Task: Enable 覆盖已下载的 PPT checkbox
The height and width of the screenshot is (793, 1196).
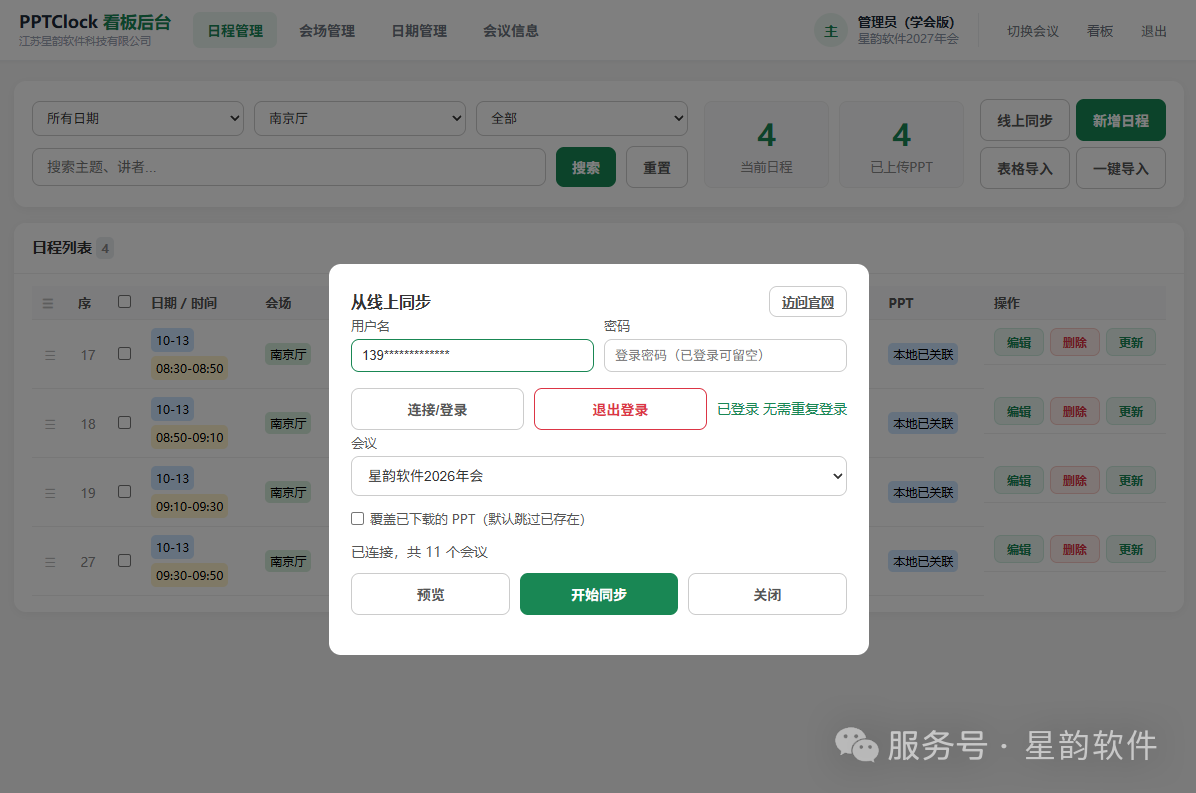Action: 357,518
